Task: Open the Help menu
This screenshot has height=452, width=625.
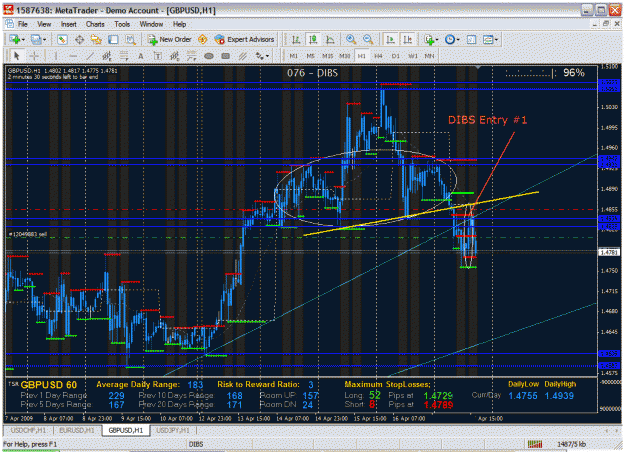Action: point(179,24)
